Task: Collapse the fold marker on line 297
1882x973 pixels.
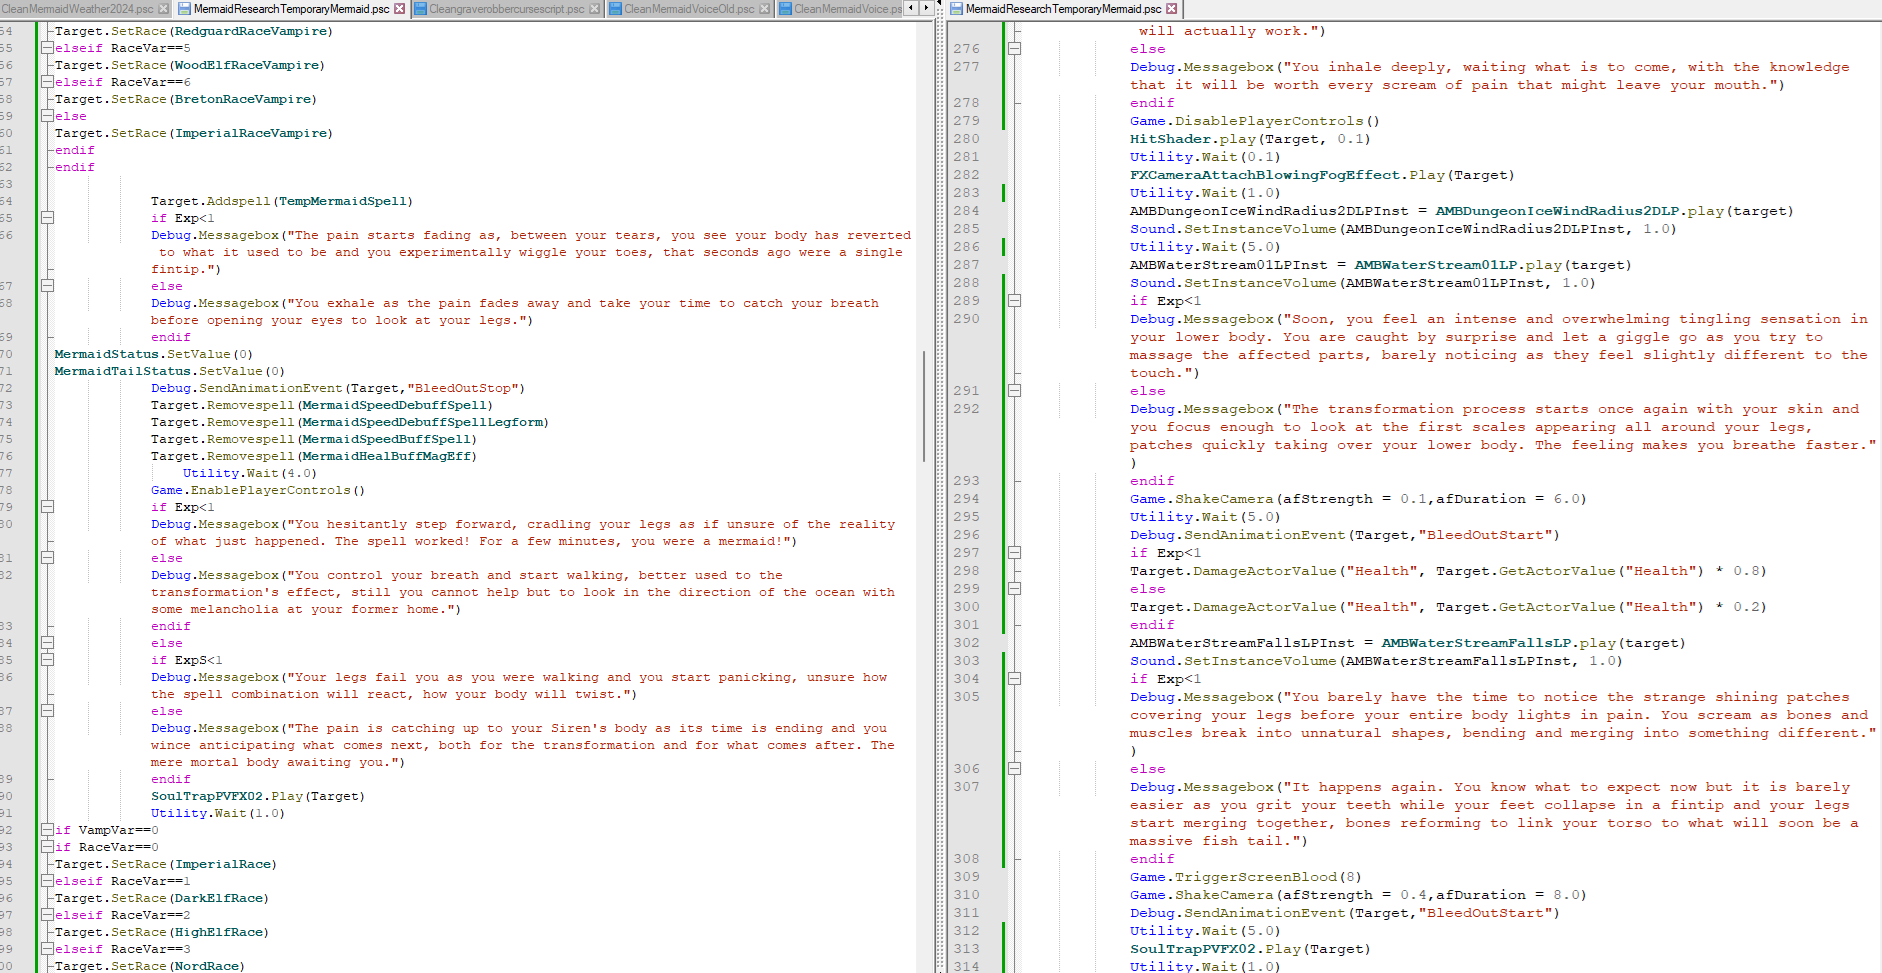Action: pyautogui.click(x=1014, y=553)
